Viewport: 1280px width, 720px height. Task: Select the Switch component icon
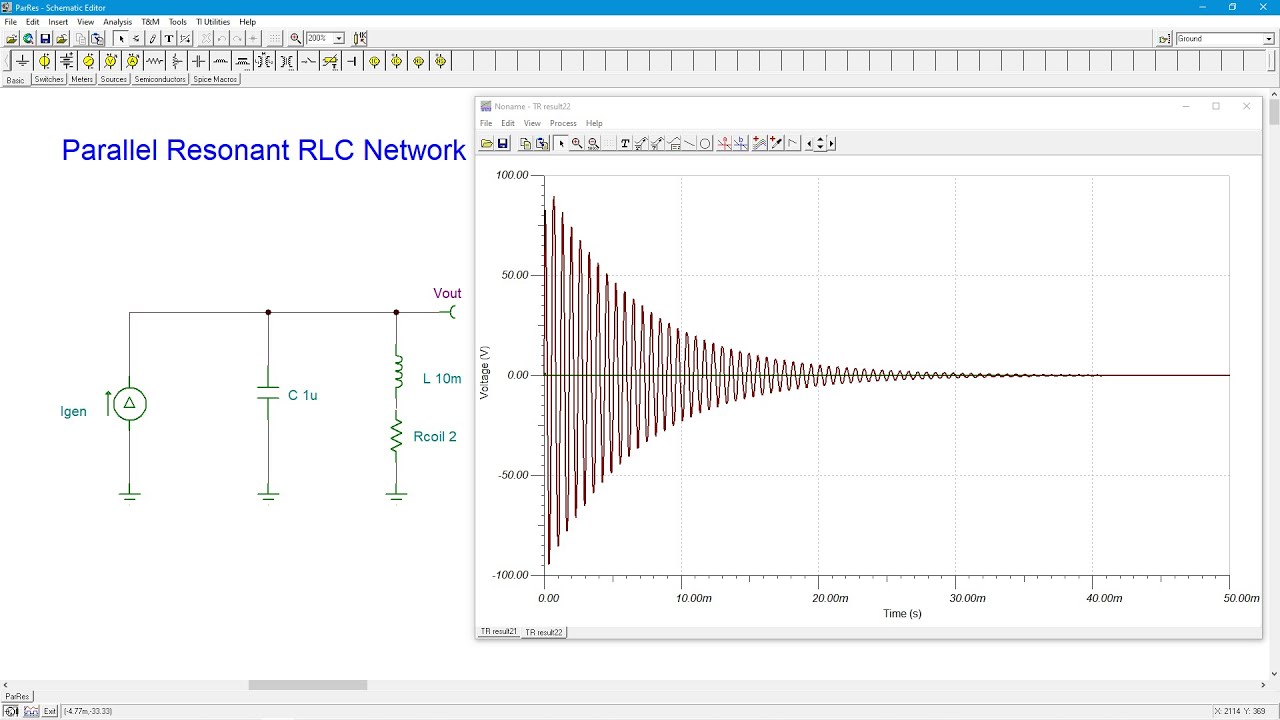(x=308, y=61)
